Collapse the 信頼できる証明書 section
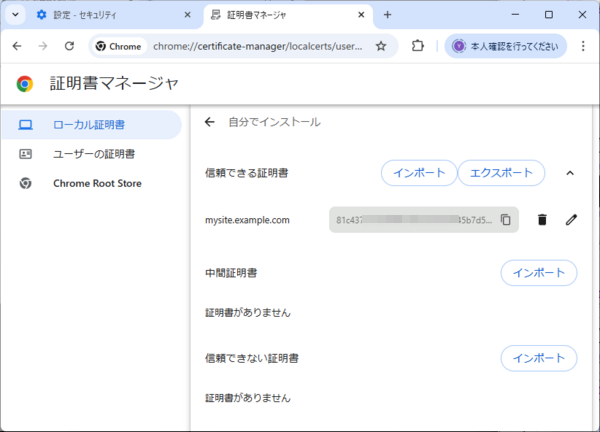The height and width of the screenshot is (432, 600). (x=570, y=173)
